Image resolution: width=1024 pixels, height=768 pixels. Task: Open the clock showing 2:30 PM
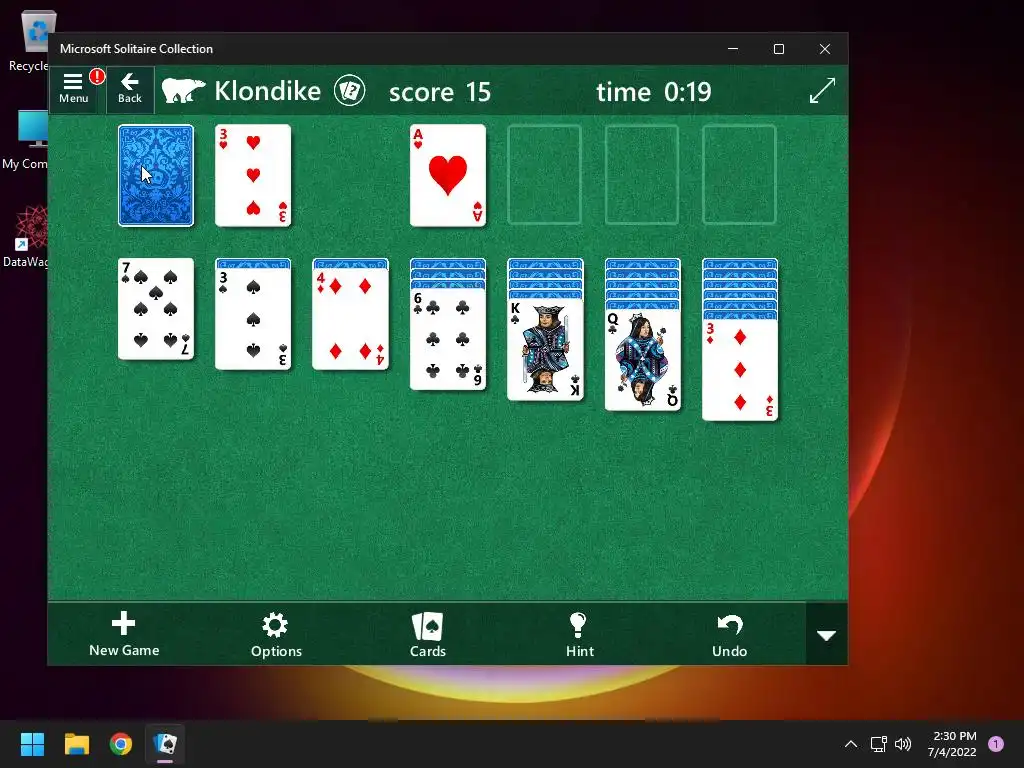click(x=952, y=744)
